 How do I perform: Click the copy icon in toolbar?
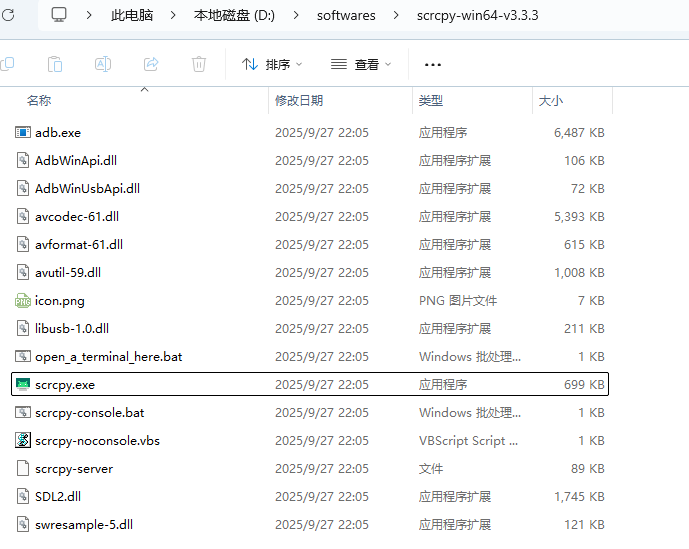7,64
